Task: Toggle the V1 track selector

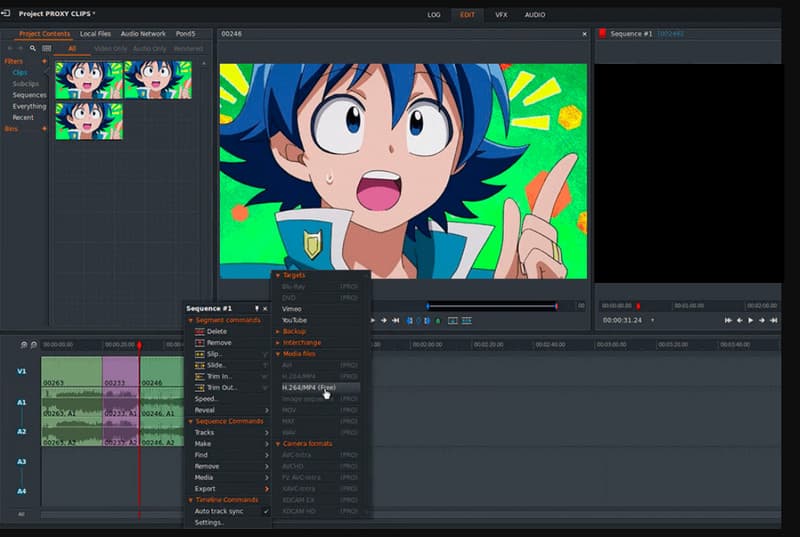Action: click(x=21, y=371)
